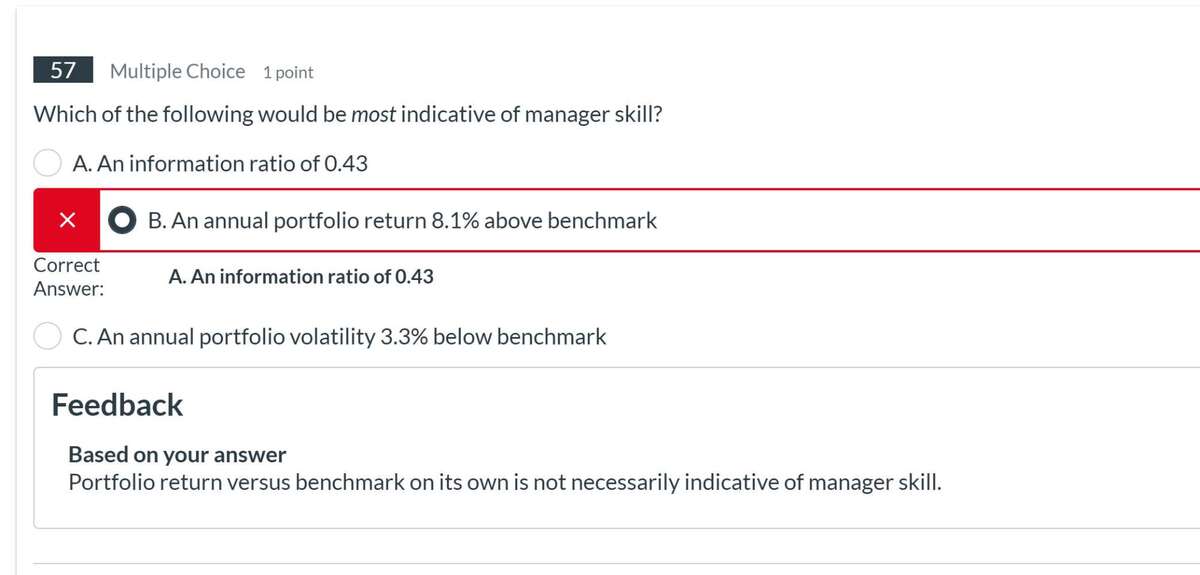Viewport: 1200px width, 575px height.
Task: Click the Feedback heading
Action: click(x=117, y=405)
